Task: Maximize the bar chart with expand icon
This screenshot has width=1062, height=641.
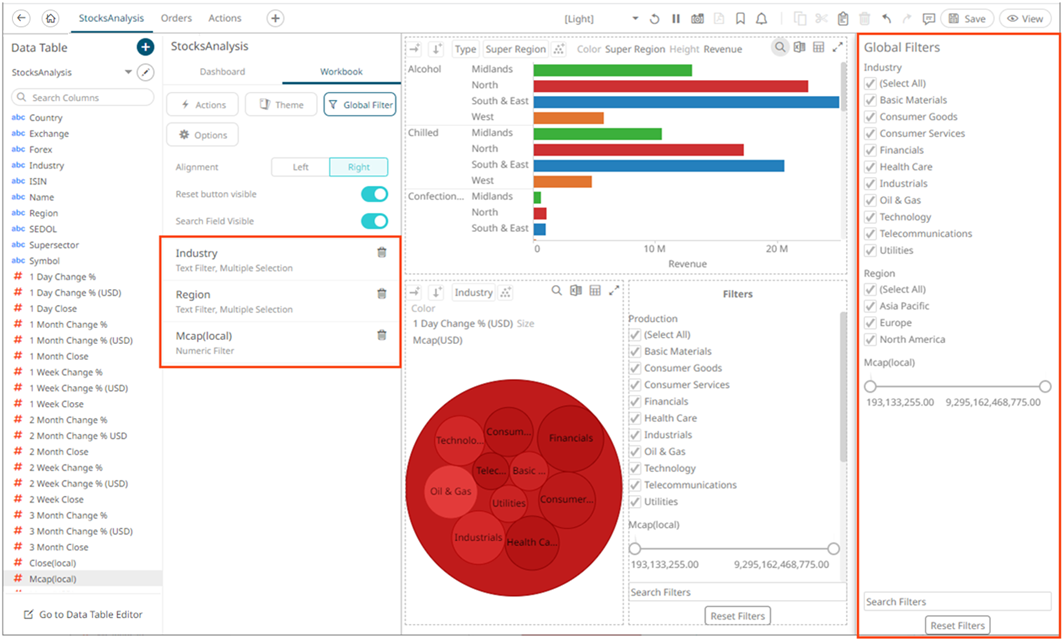Action: click(x=838, y=48)
